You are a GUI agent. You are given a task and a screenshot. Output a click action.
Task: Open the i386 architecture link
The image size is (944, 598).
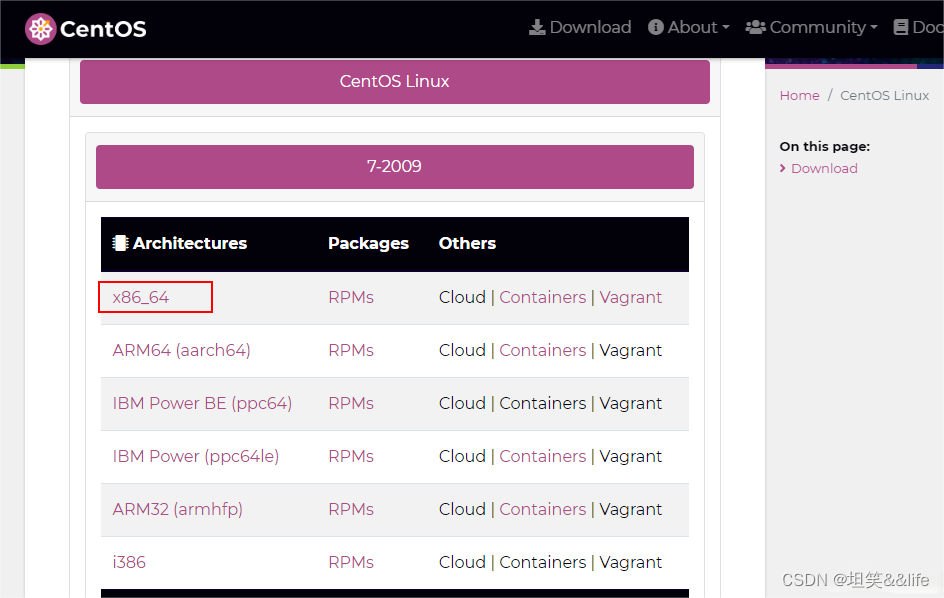point(129,562)
